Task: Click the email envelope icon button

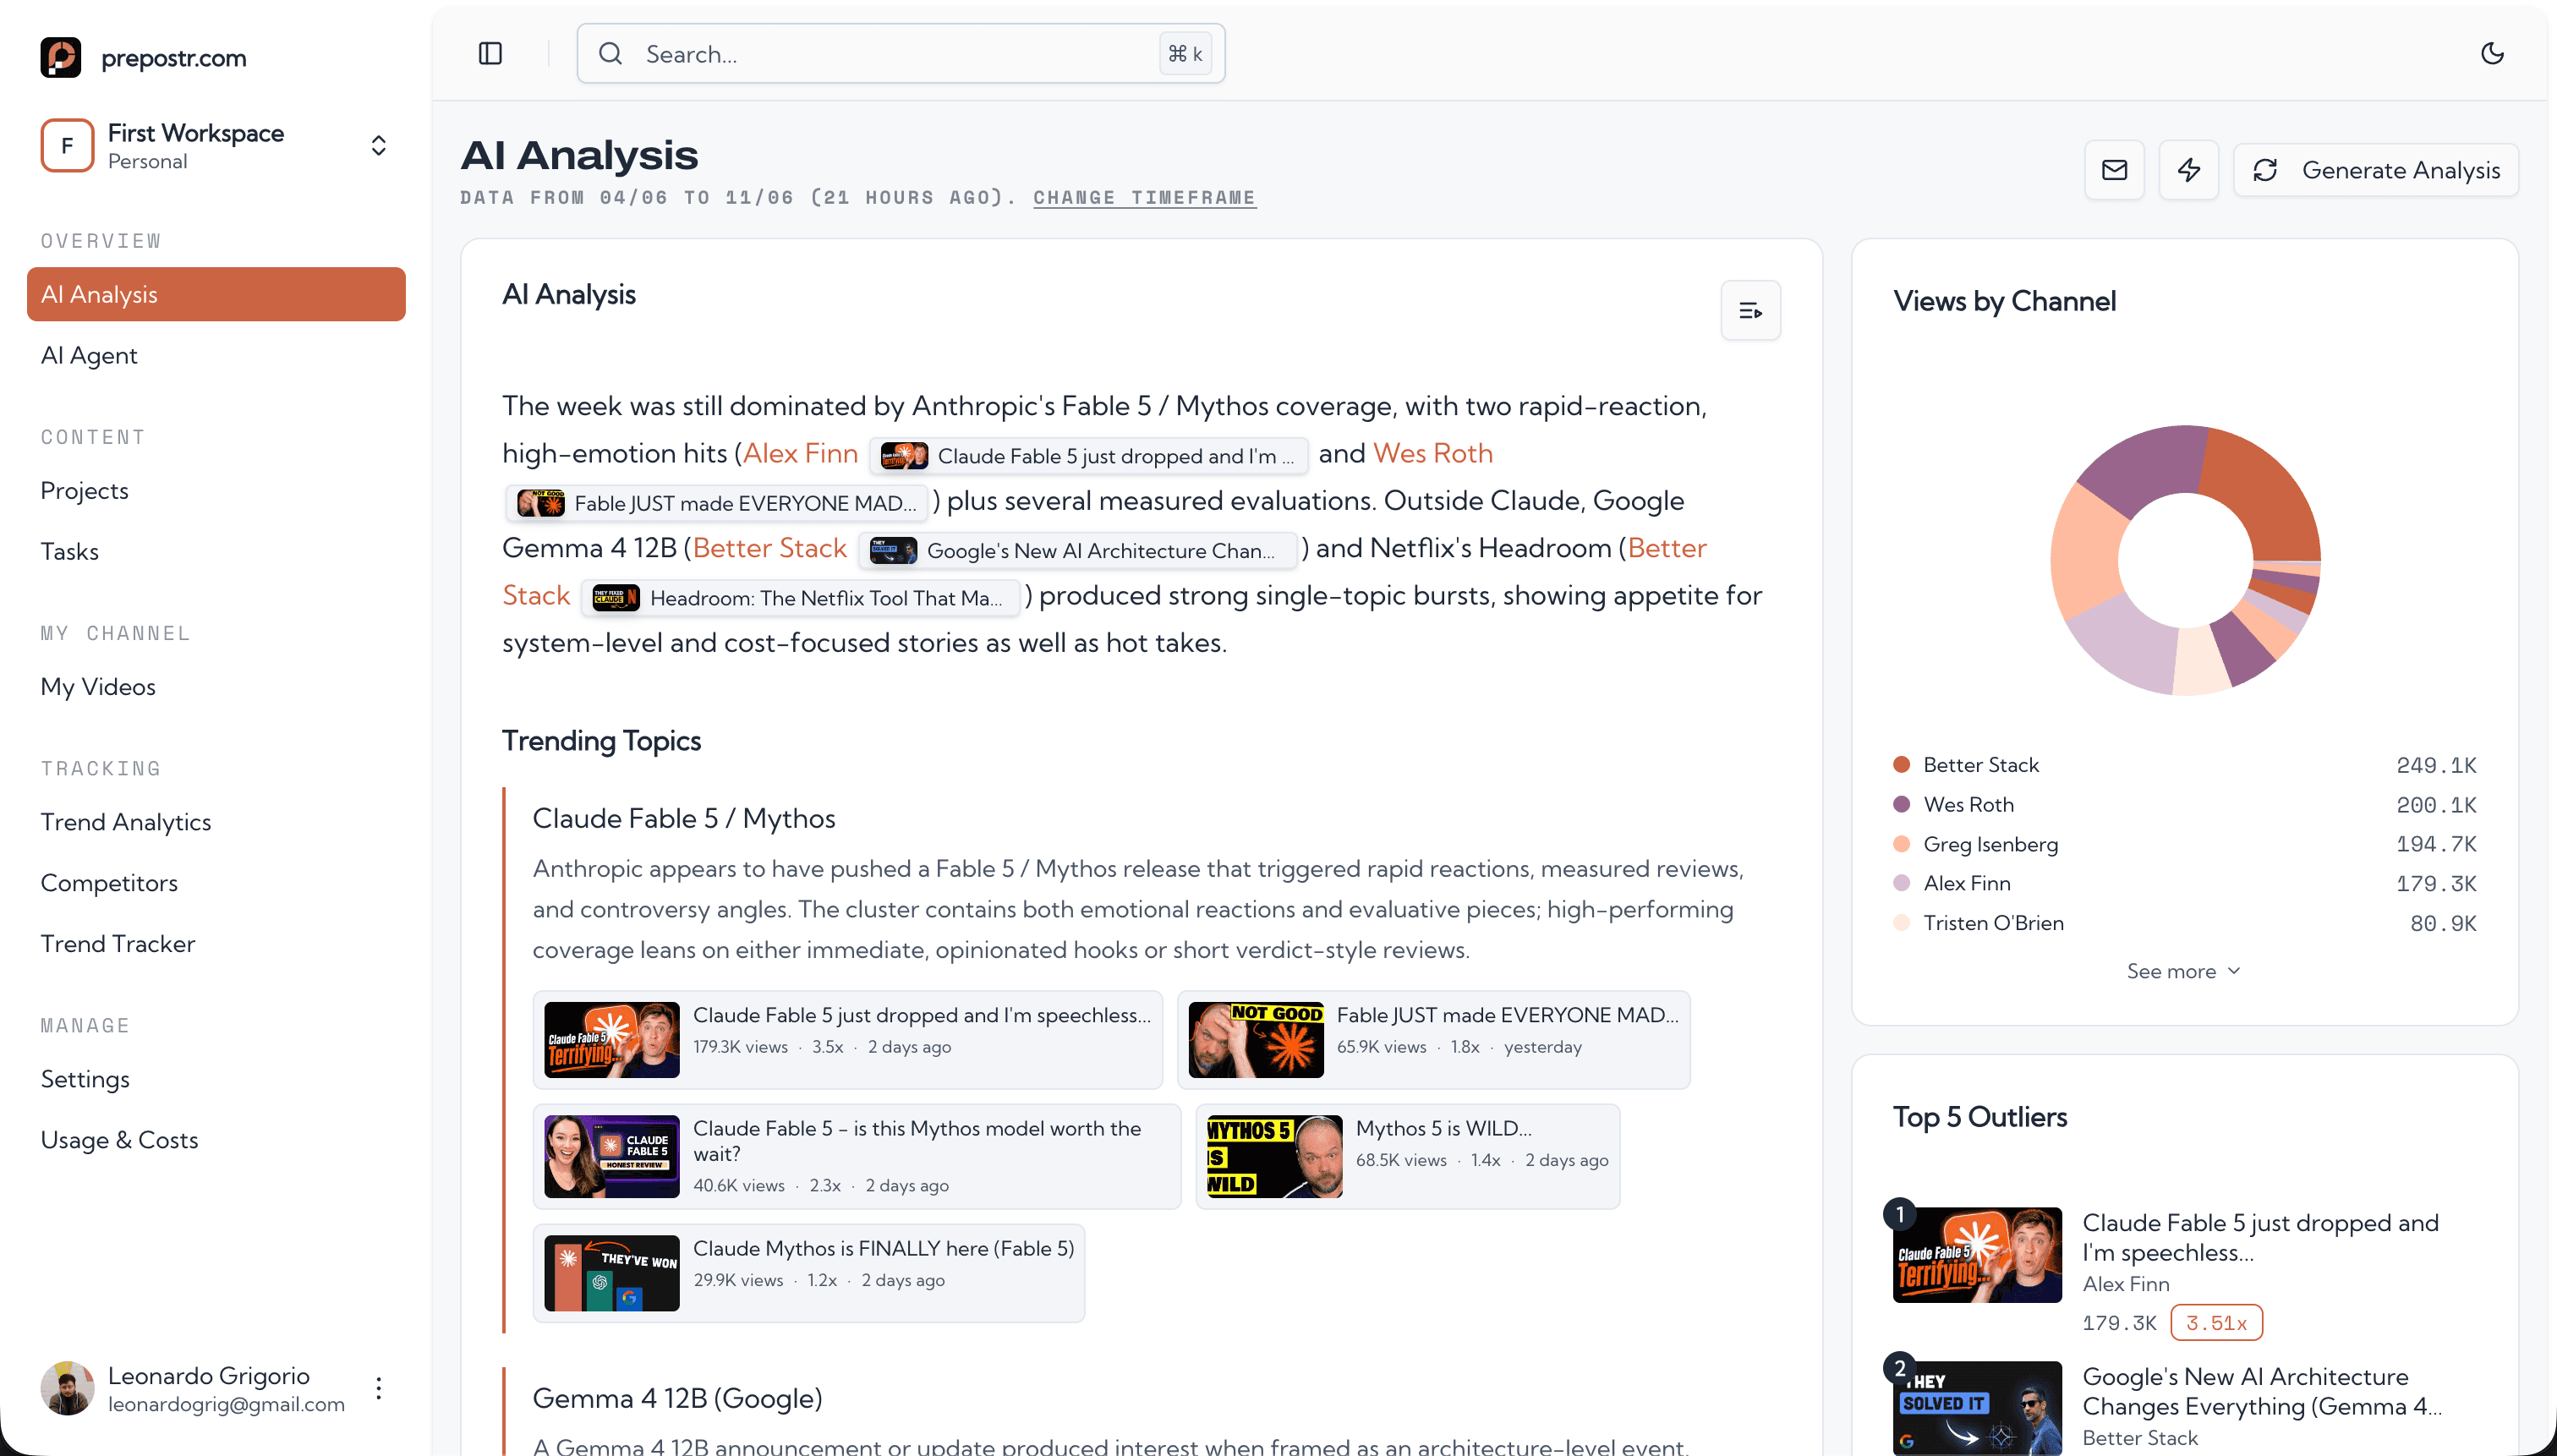Action: point(2114,170)
